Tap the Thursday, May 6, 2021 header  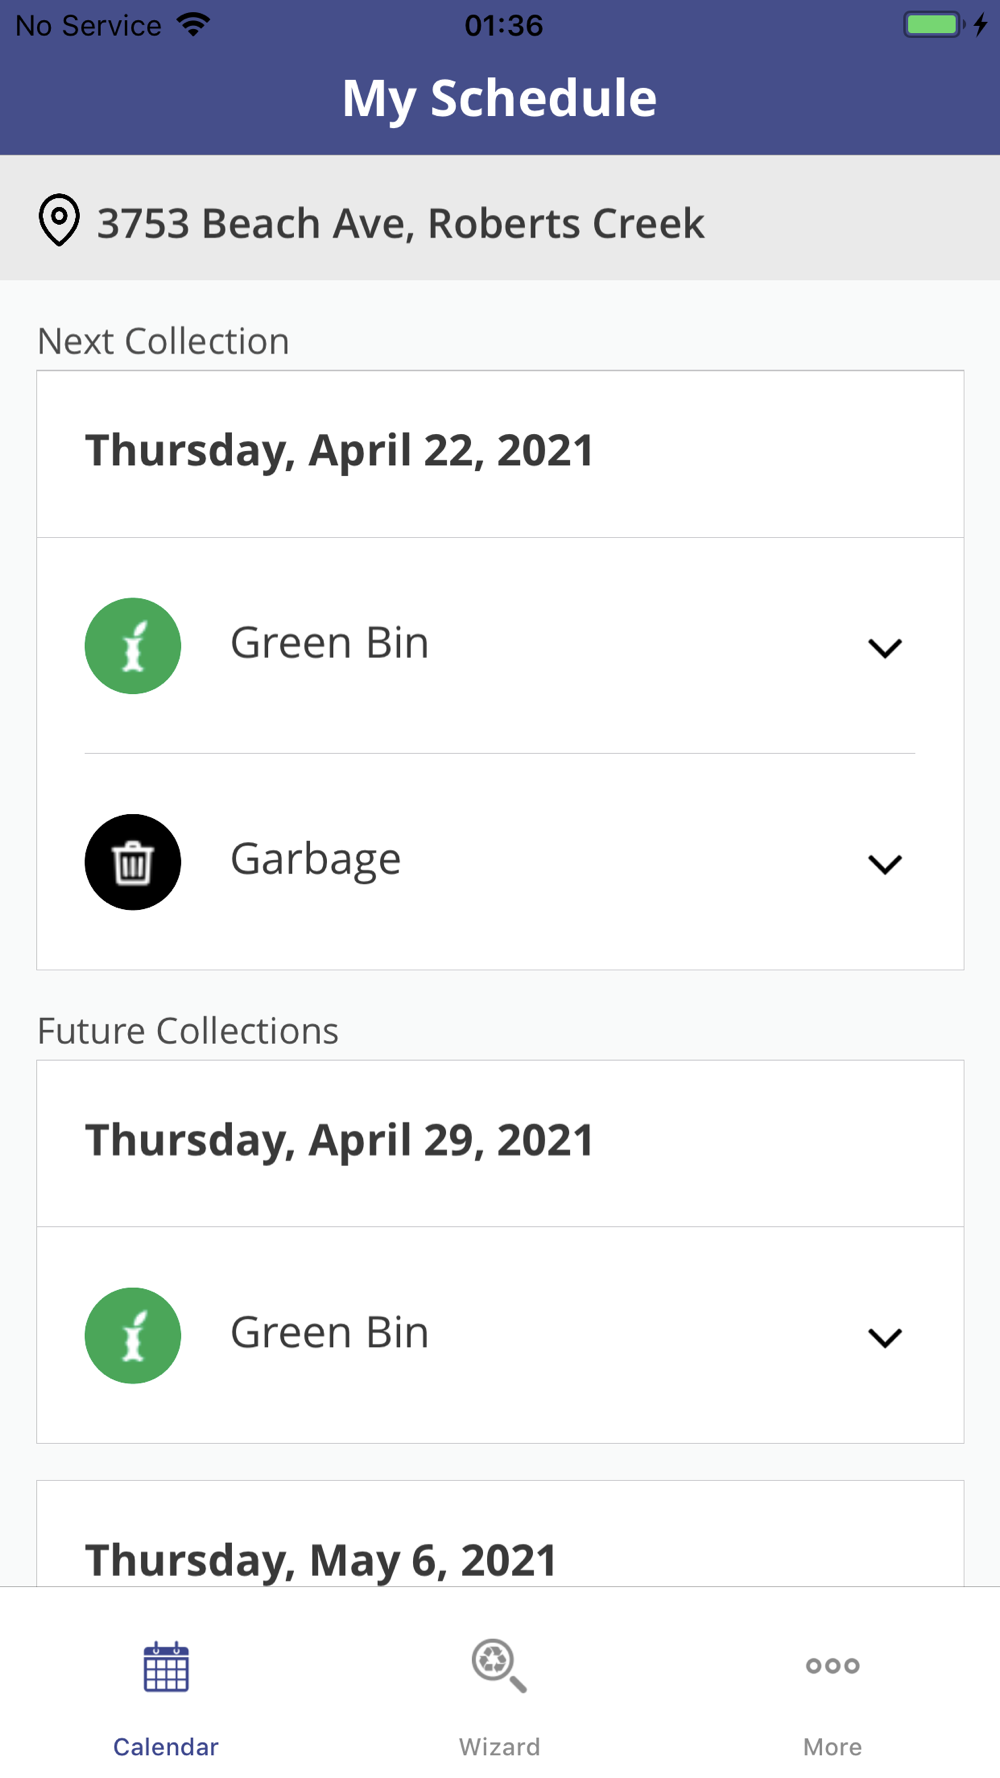coord(321,1560)
